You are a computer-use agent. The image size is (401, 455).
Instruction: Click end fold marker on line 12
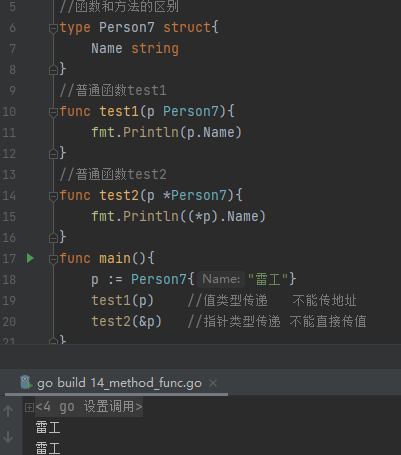(x=53, y=154)
